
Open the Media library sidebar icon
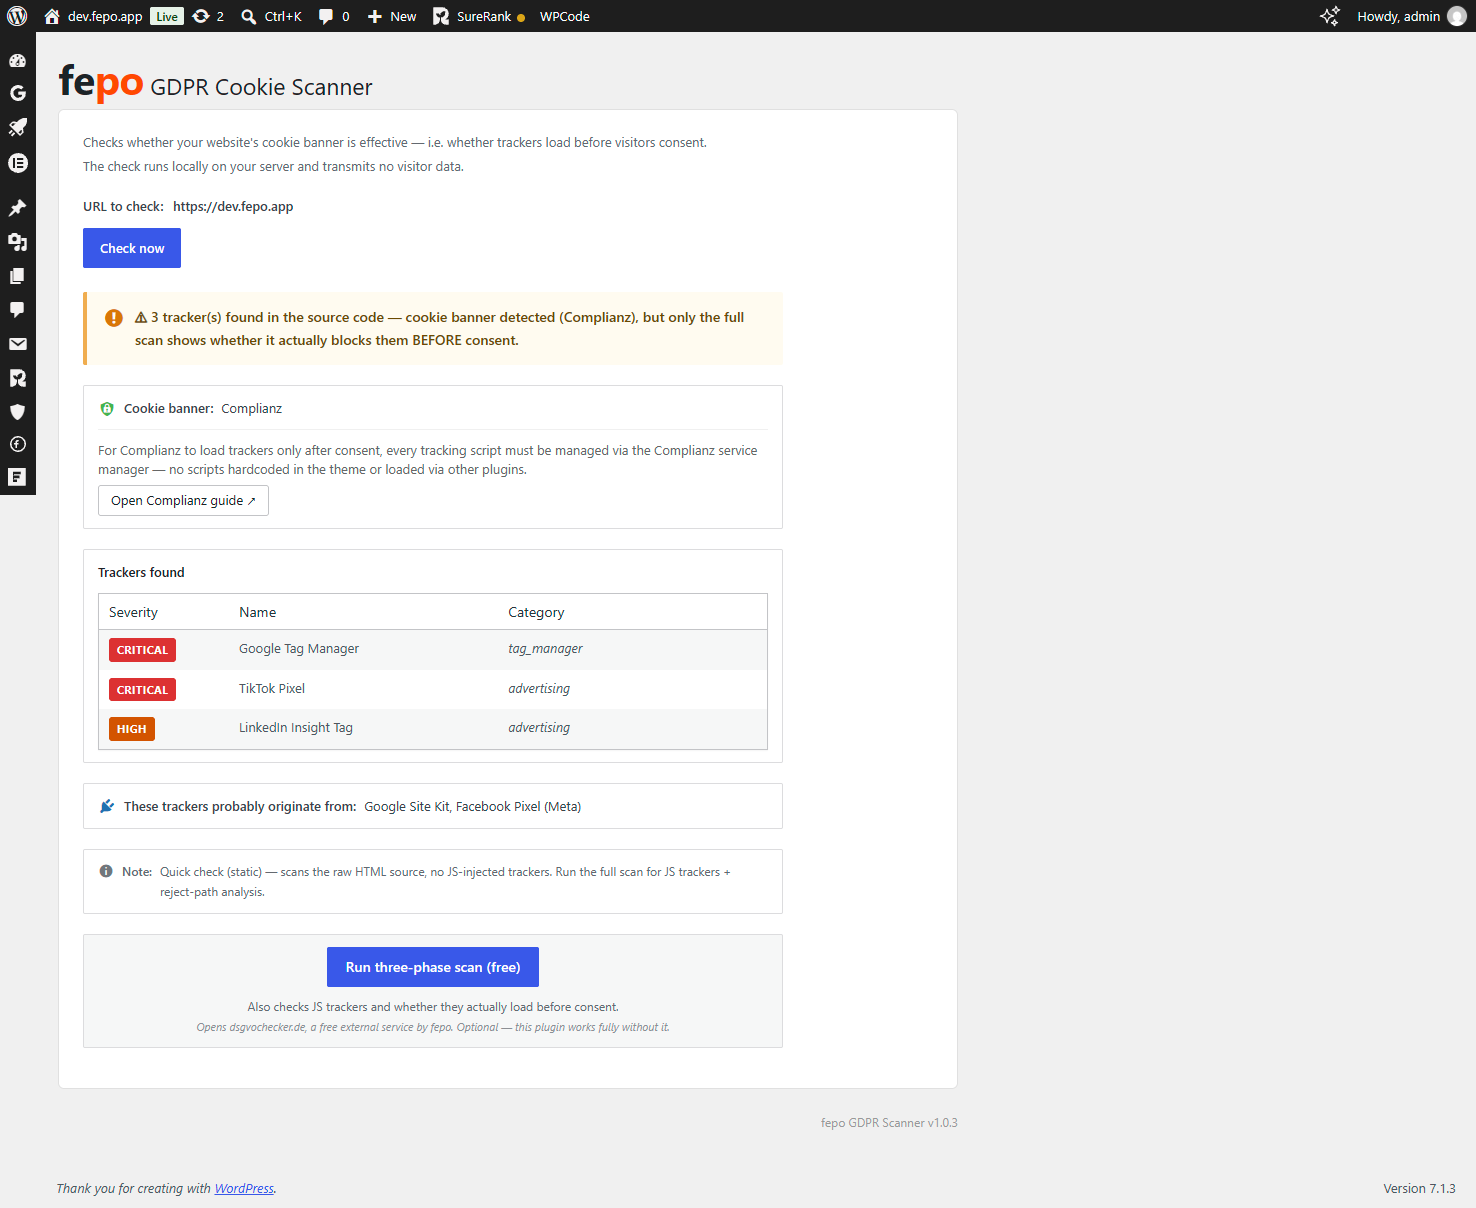[17, 242]
